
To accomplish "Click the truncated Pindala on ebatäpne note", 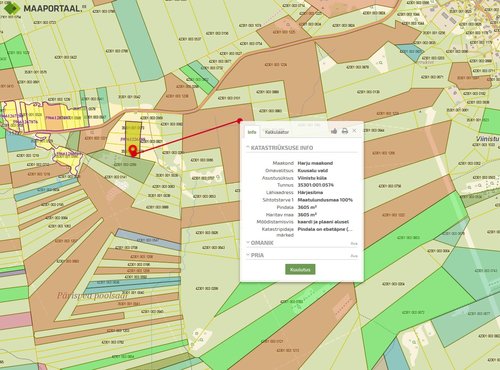I will 325,229.
